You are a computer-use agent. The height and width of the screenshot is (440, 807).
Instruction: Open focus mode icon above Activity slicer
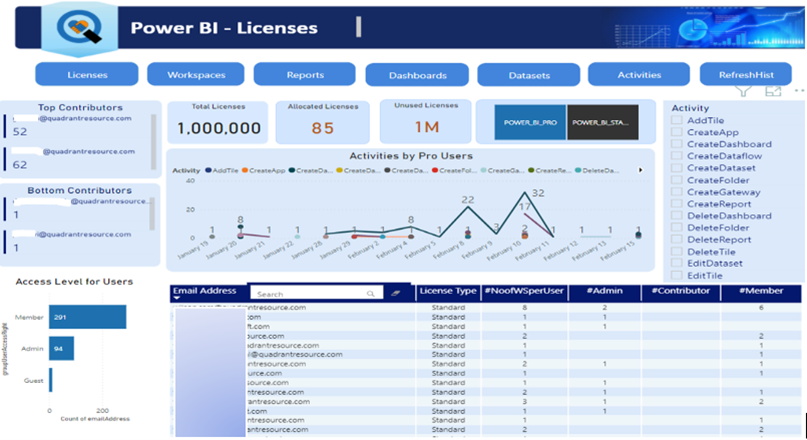click(771, 92)
